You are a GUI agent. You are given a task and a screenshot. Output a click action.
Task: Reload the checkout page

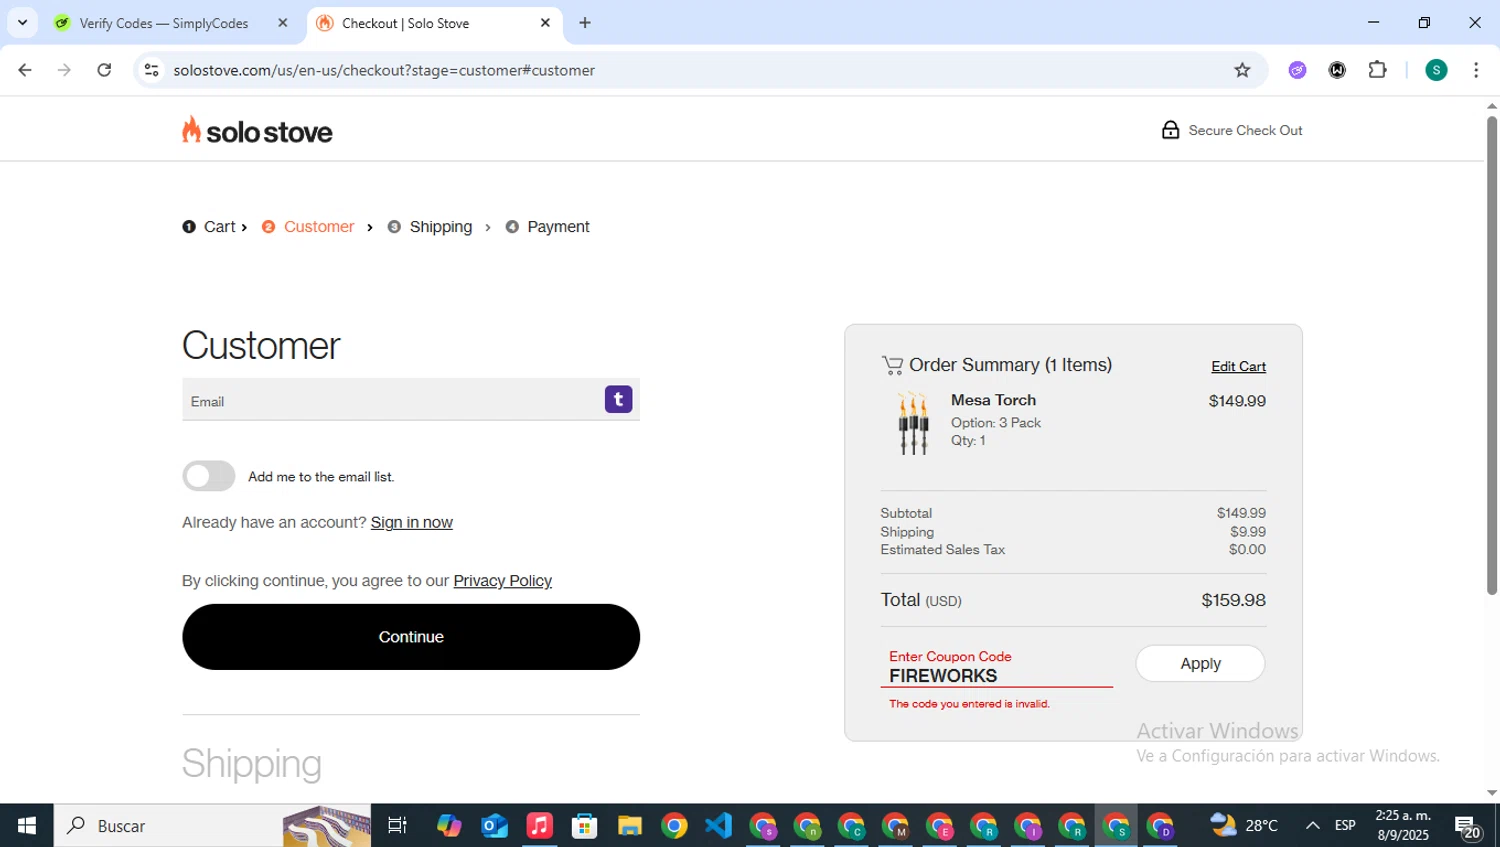[x=104, y=70]
